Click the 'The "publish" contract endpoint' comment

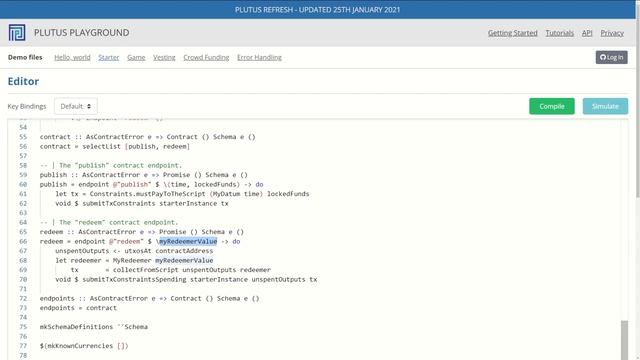(x=120, y=165)
